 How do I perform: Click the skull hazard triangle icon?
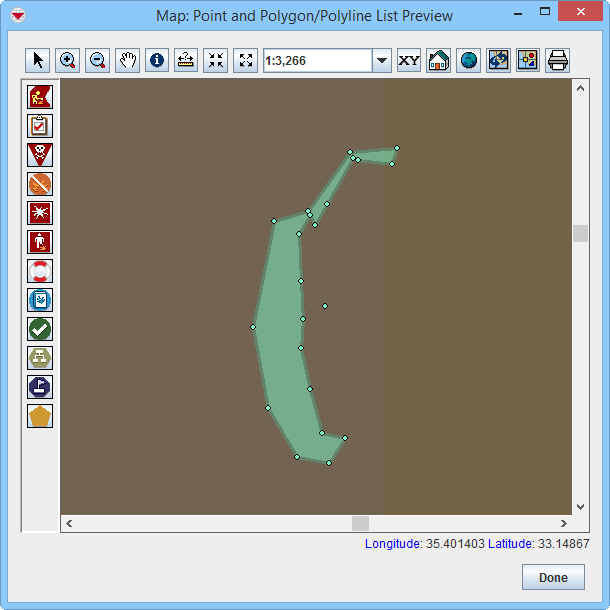(x=40, y=155)
